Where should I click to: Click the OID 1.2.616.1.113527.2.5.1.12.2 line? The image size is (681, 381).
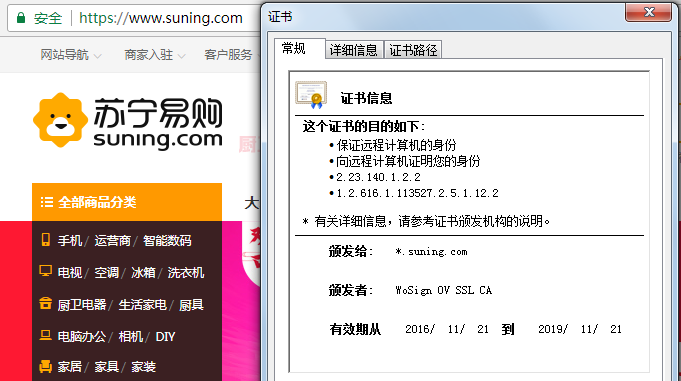[x=417, y=193]
